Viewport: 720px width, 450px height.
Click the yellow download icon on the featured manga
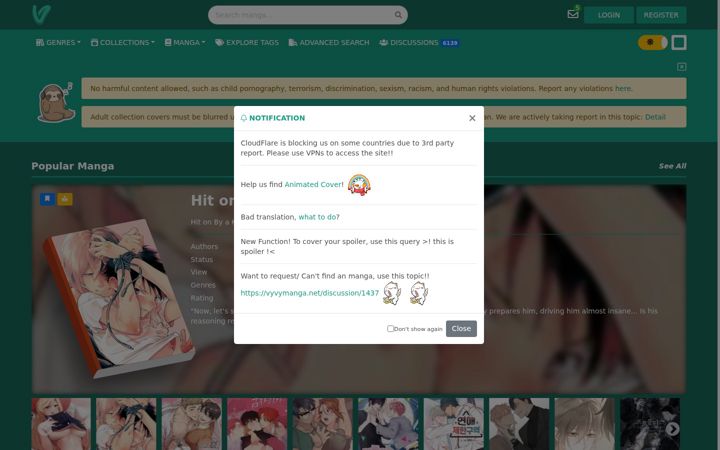pos(65,199)
